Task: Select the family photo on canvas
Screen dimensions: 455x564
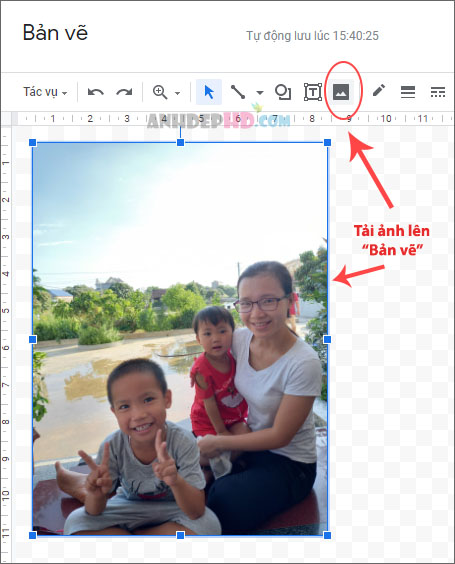Action: point(180,339)
